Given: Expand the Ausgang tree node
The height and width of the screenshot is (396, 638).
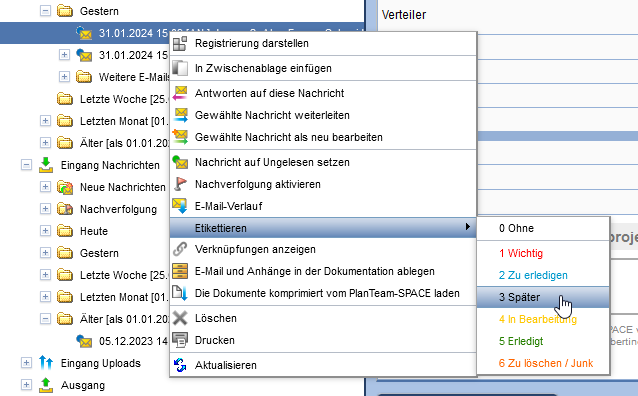Looking at the screenshot, I should [26, 385].
